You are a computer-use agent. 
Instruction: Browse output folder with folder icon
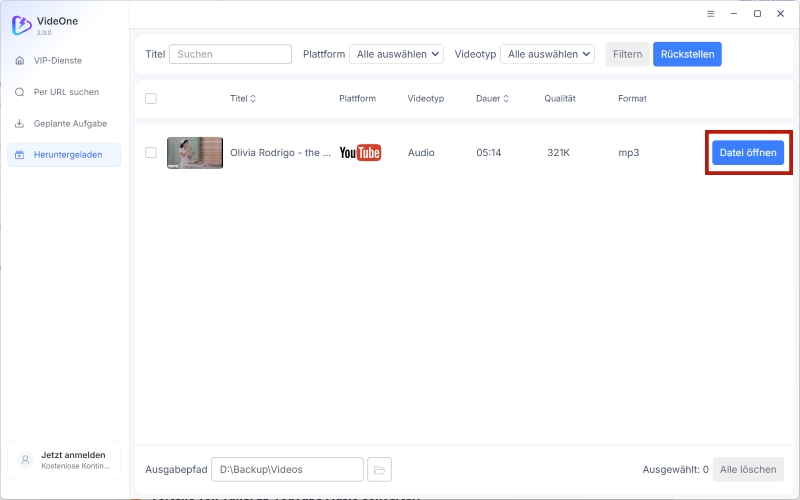click(x=379, y=469)
